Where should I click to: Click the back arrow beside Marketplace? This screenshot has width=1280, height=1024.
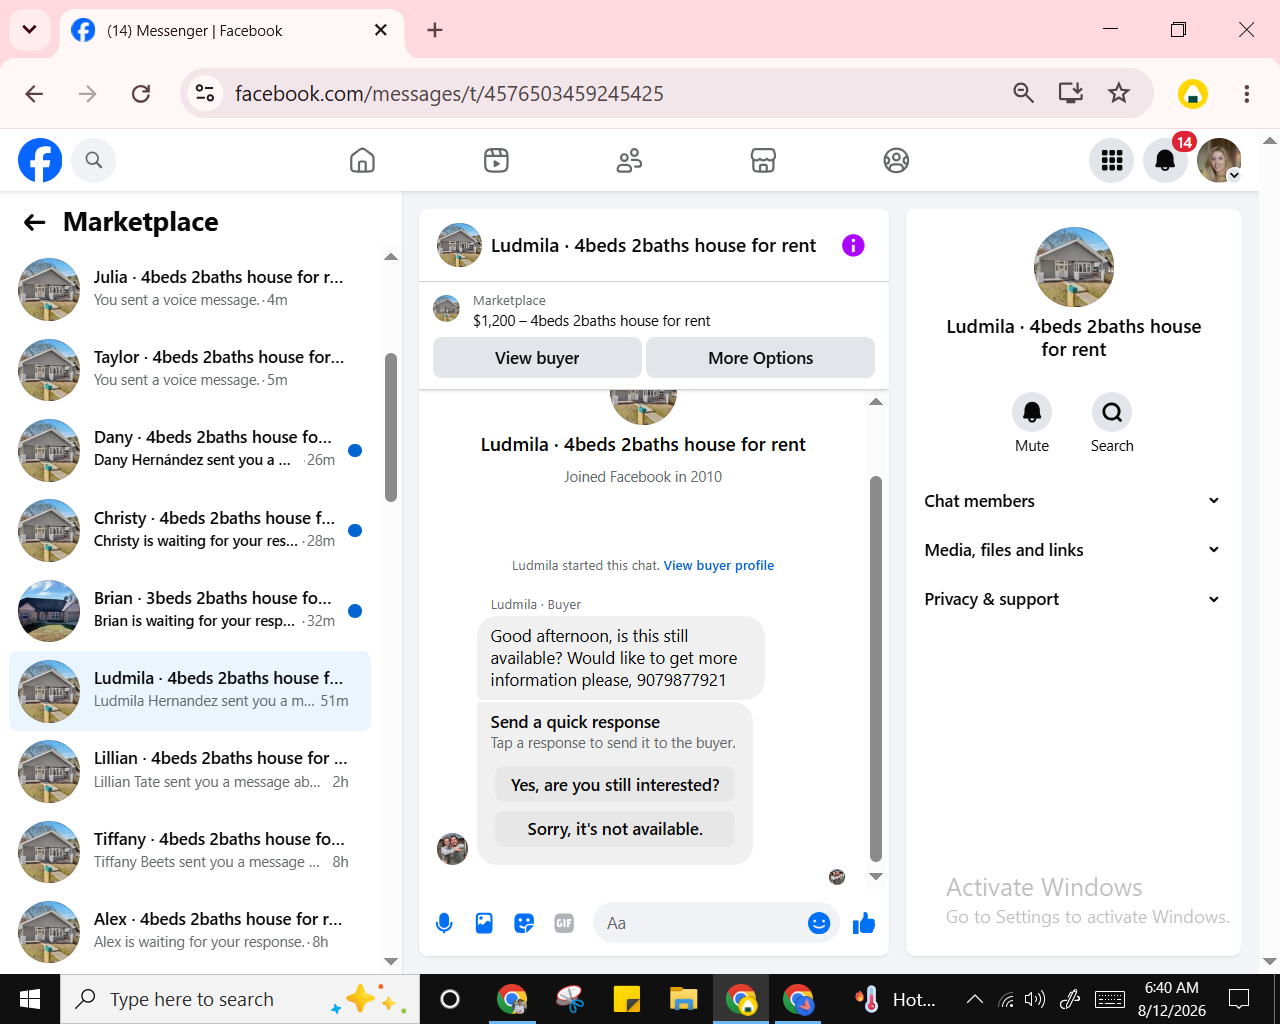pyautogui.click(x=35, y=222)
